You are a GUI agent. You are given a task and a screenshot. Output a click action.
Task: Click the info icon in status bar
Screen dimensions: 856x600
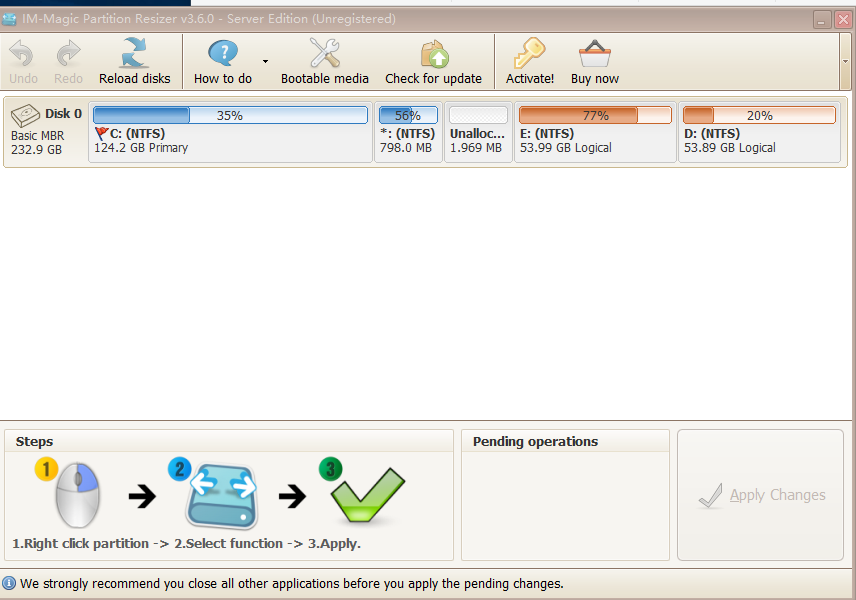pos(9,584)
